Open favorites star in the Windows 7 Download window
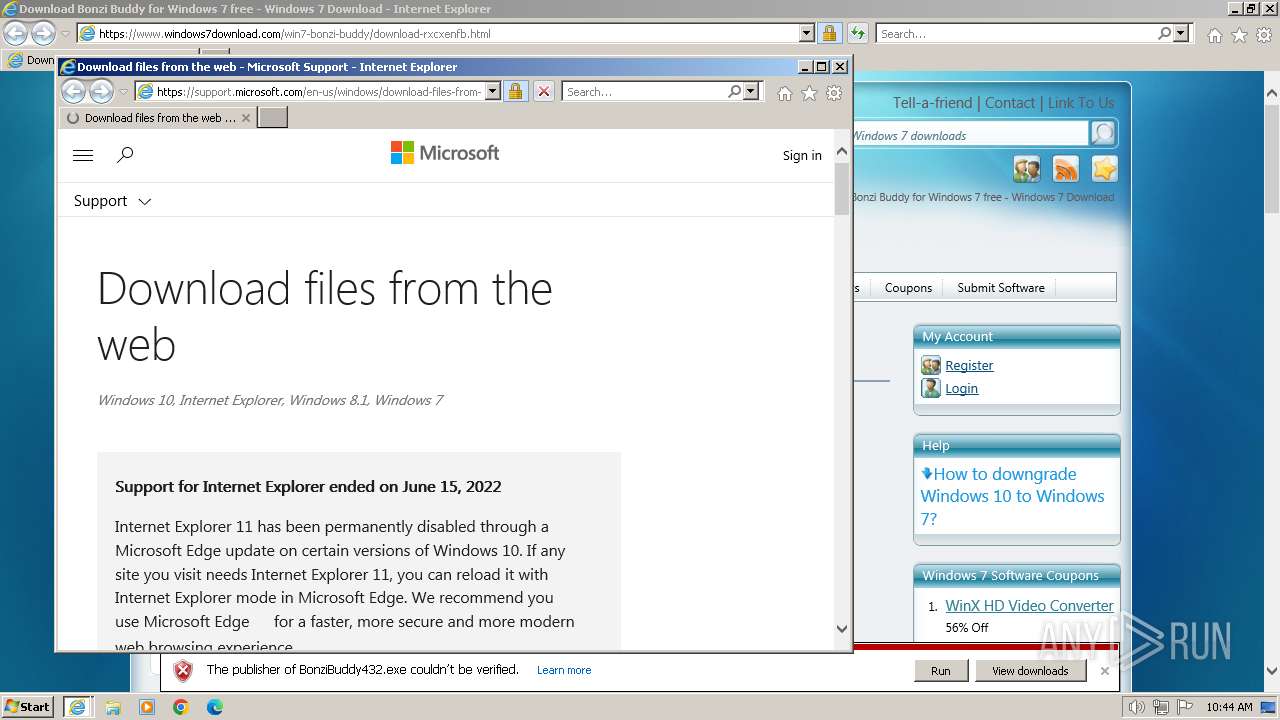The width and height of the screenshot is (1280, 720). pyautogui.click(x=1239, y=35)
